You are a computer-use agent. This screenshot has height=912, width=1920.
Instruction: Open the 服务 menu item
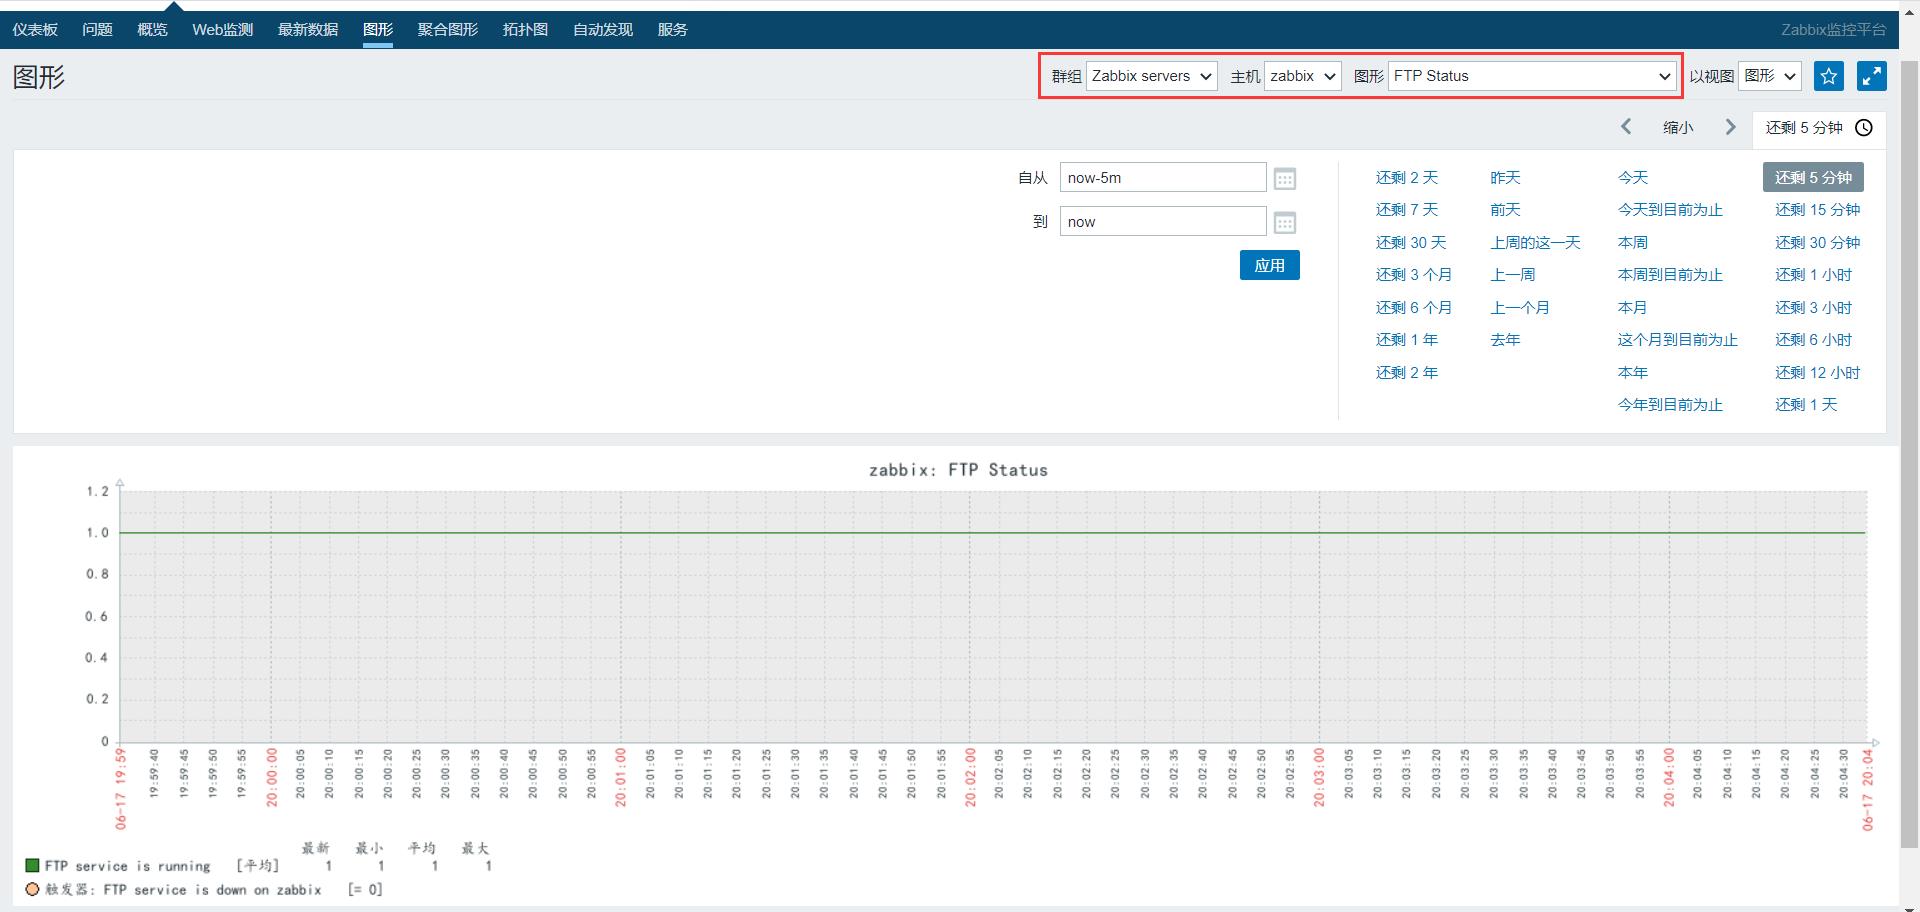(x=673, y=30)
